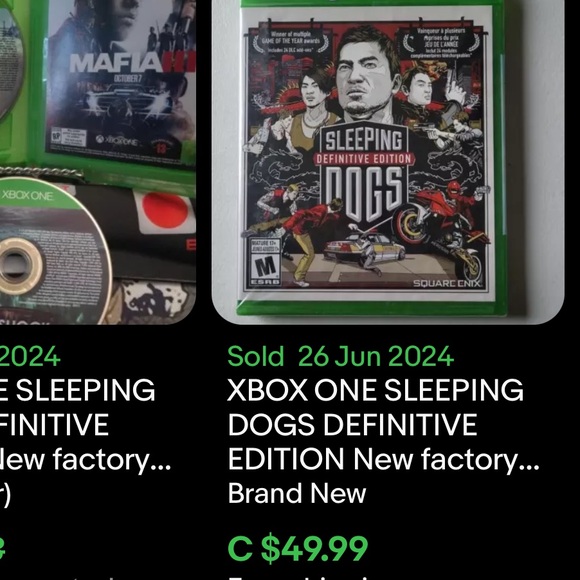Click the MAFIA III title on cover
The image size is (580, 580).
pyautogui.click(x=132, y=63)
